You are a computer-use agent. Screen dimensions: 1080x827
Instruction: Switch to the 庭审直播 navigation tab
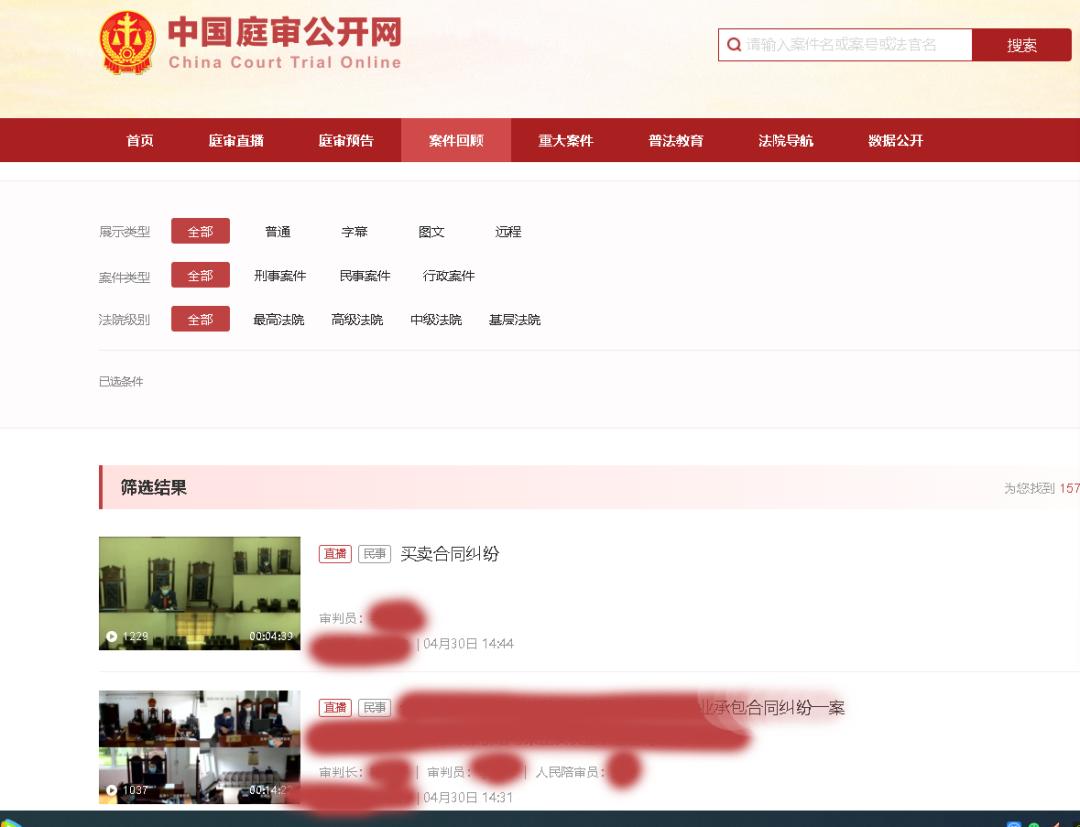(234, 140)
